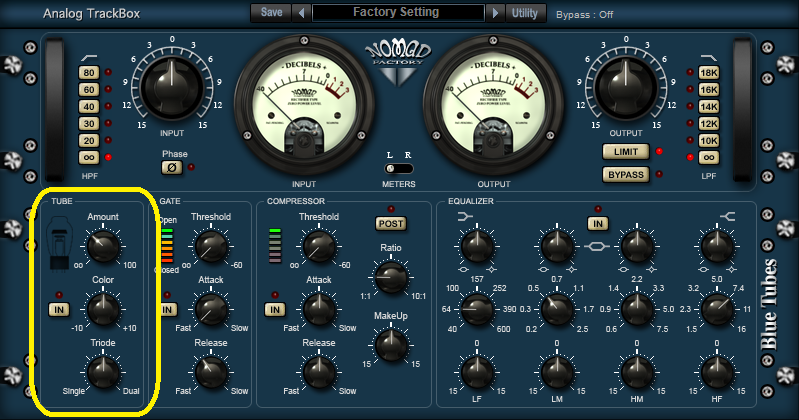Click the Compressor Attack knob
Viewport: 799px width, 420px height.
point(319,309)
